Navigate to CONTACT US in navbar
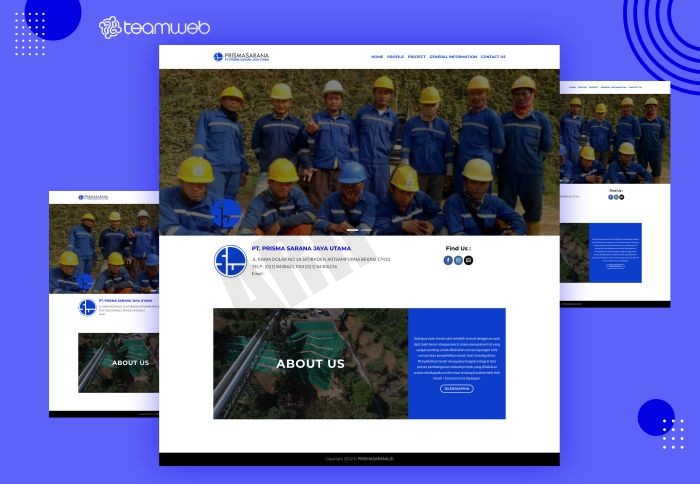 tap(493, 57)
